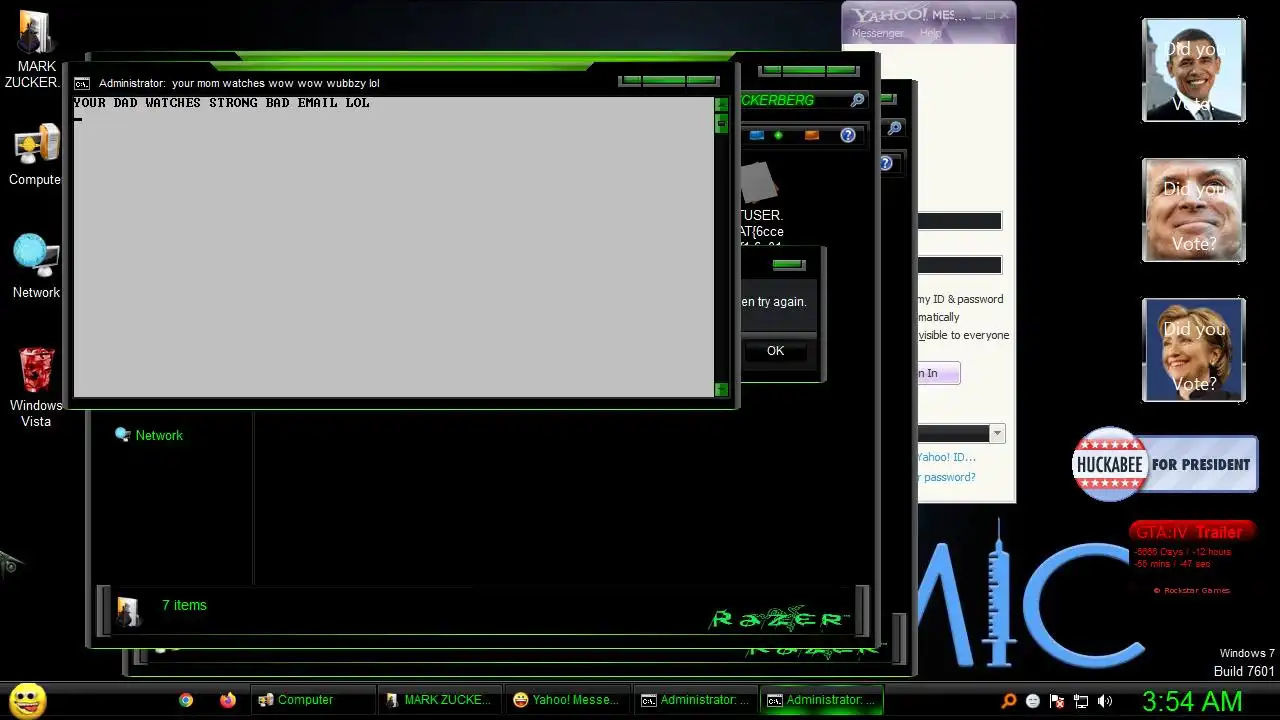Image resolution: width=1280 pixels, height=720 pixels.
Task: Click the 'Yahoo! ID...' link
Action: 946,457
